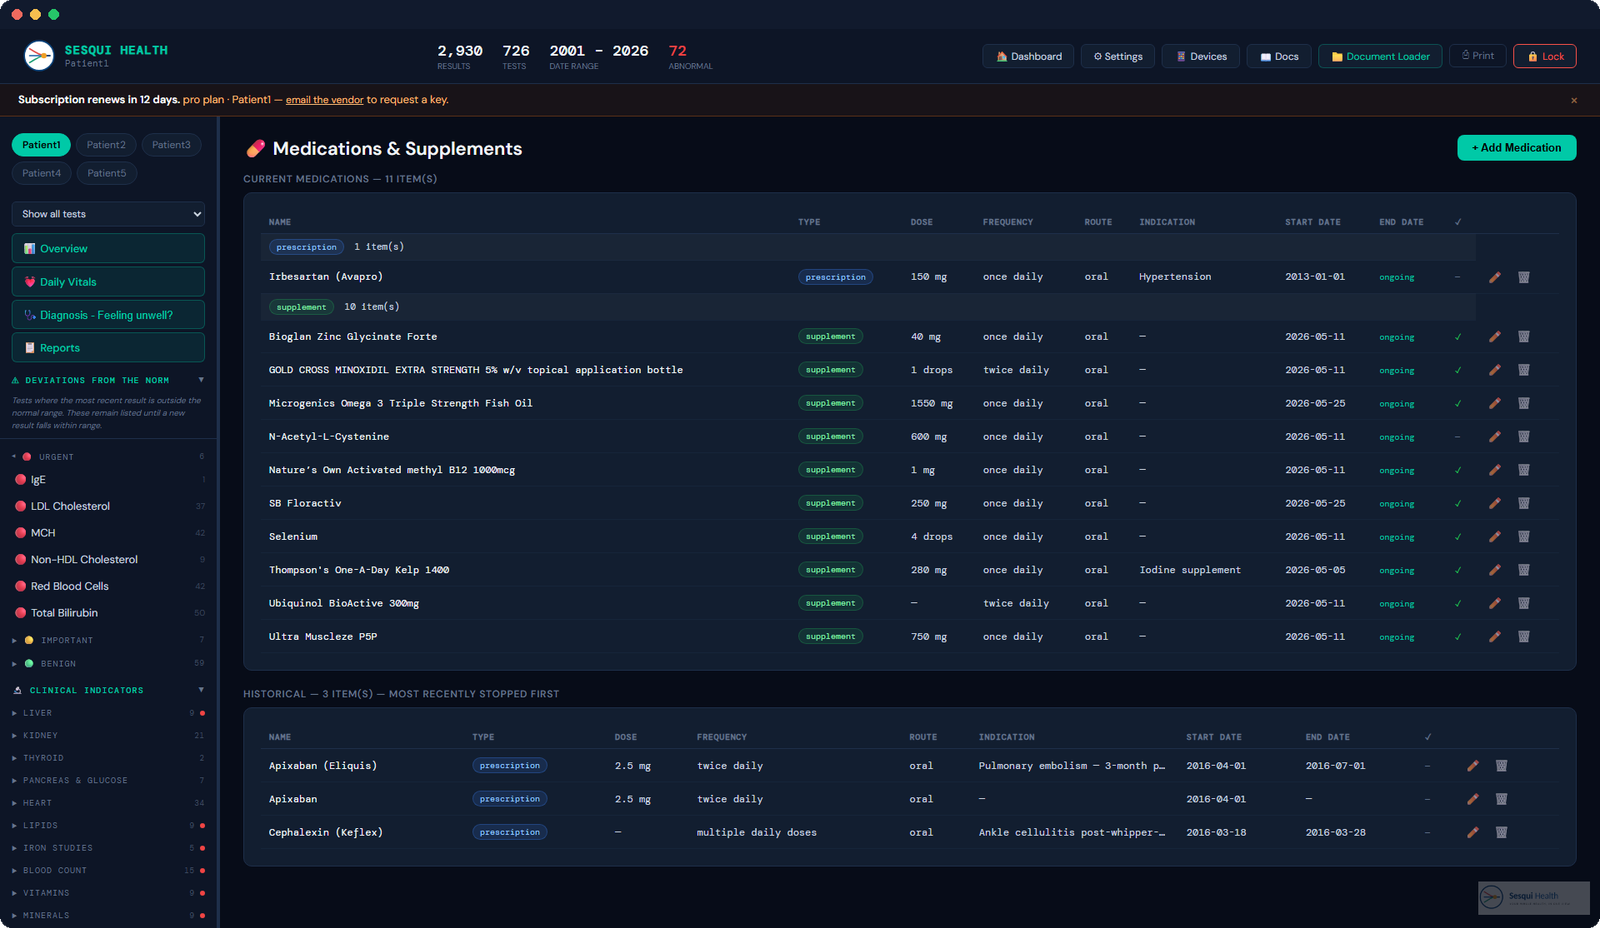The image size is (1600, 928).
Task: Toggle the check status for N-Acetyl-L-Cystenine
Action: [x=1458, y=437]
